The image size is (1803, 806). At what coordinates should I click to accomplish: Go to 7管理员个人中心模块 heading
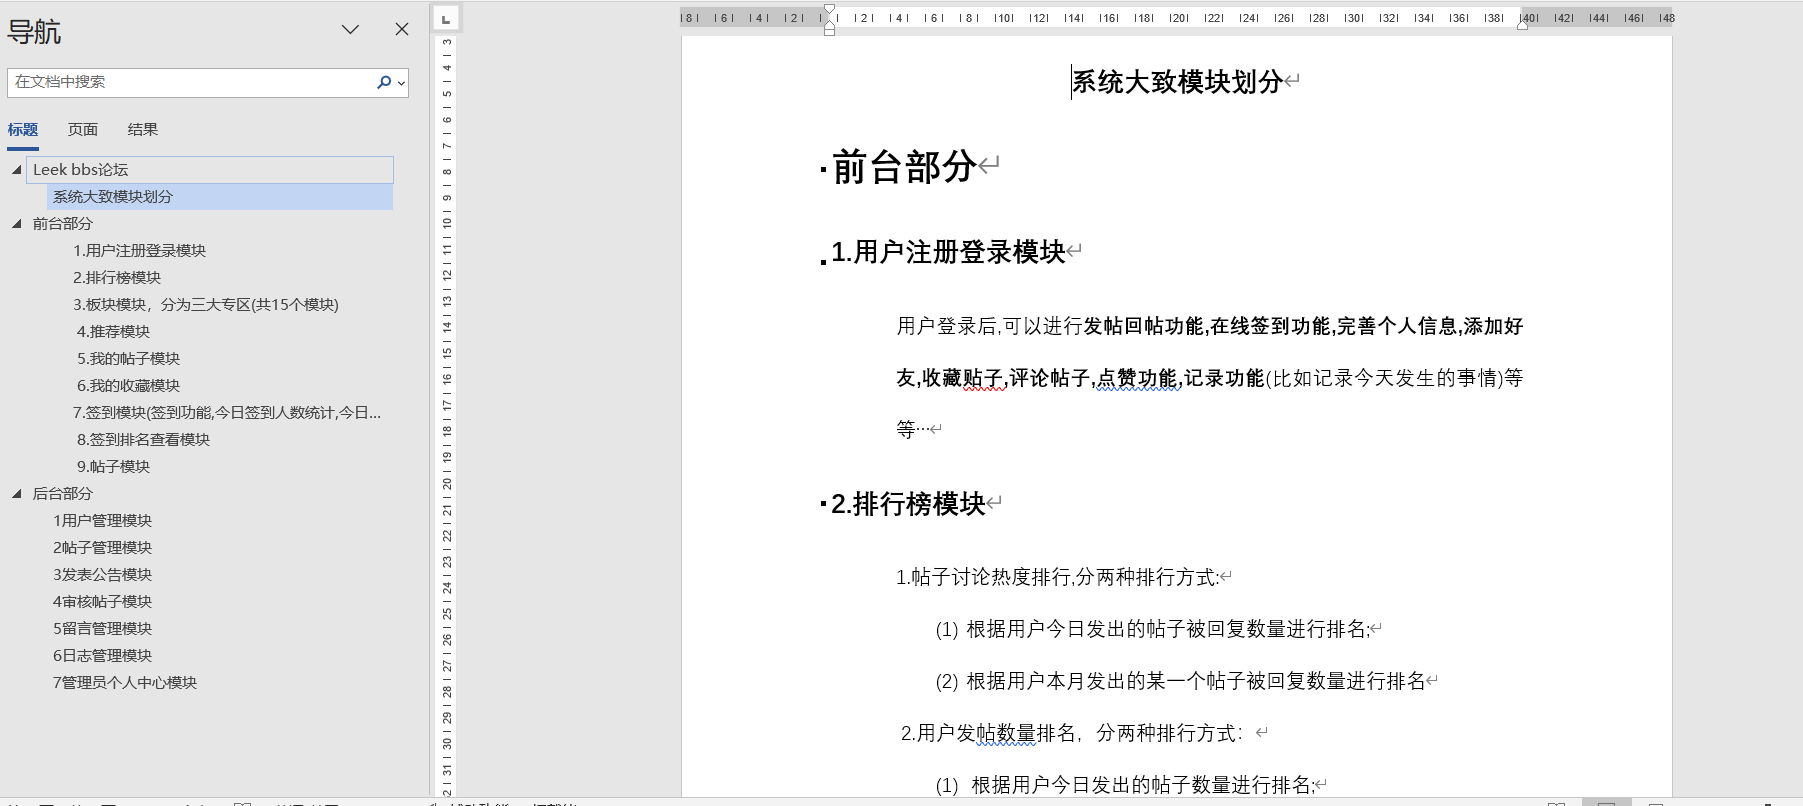tap(125, 683)
